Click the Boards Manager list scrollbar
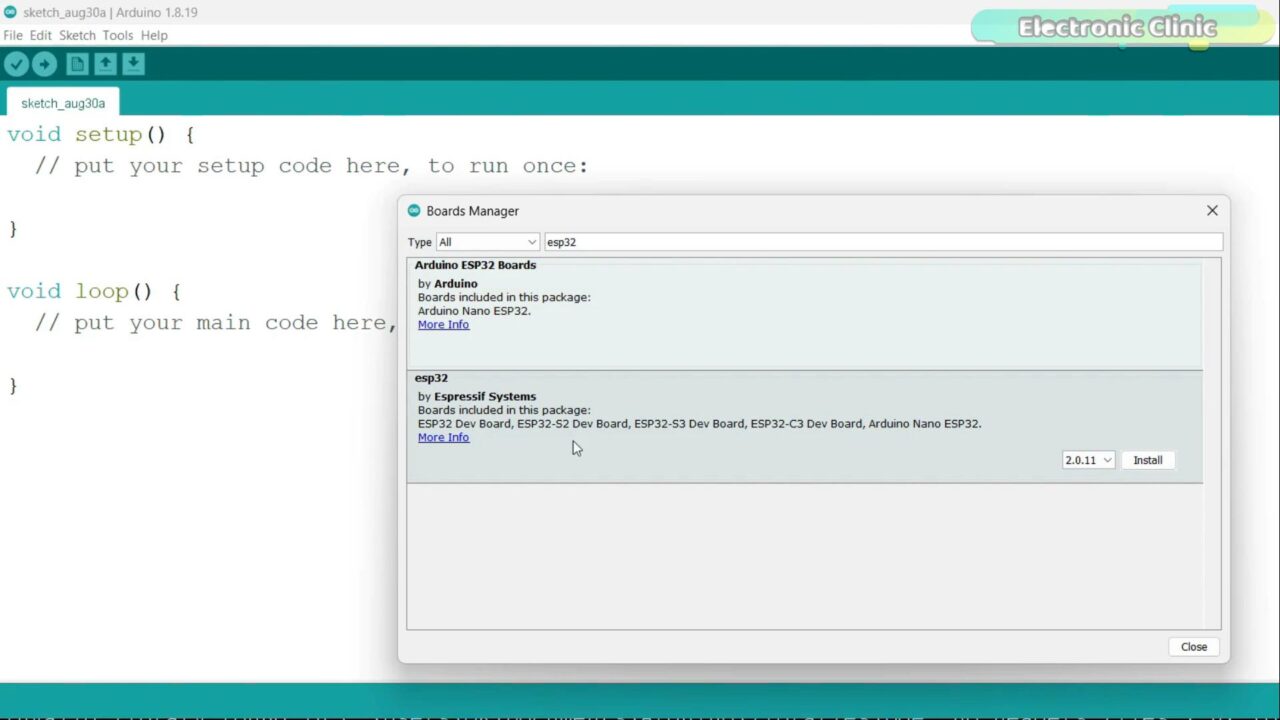This screenshot has width=1280, height=720. click(x=1212, y=444)
